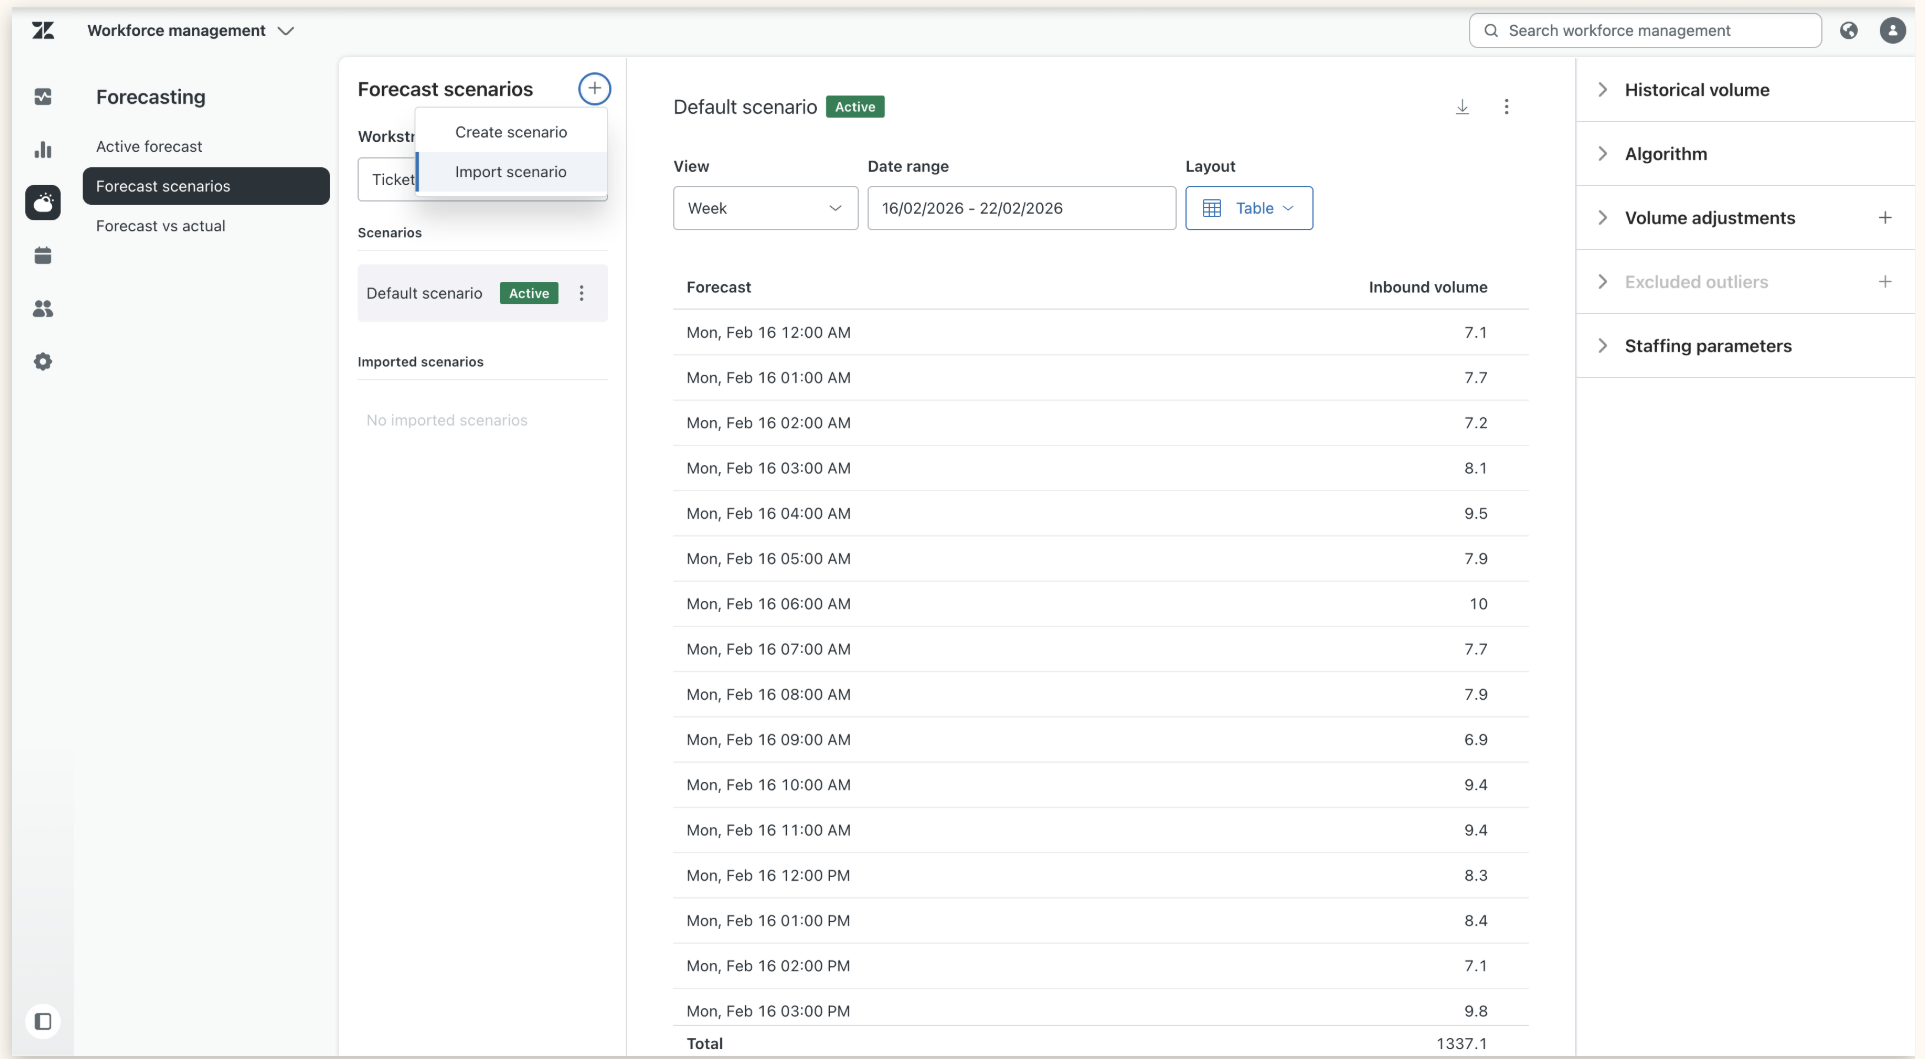Open the reporting bar chart sidebar icon

pyautogui.click(x=43, y=150)
